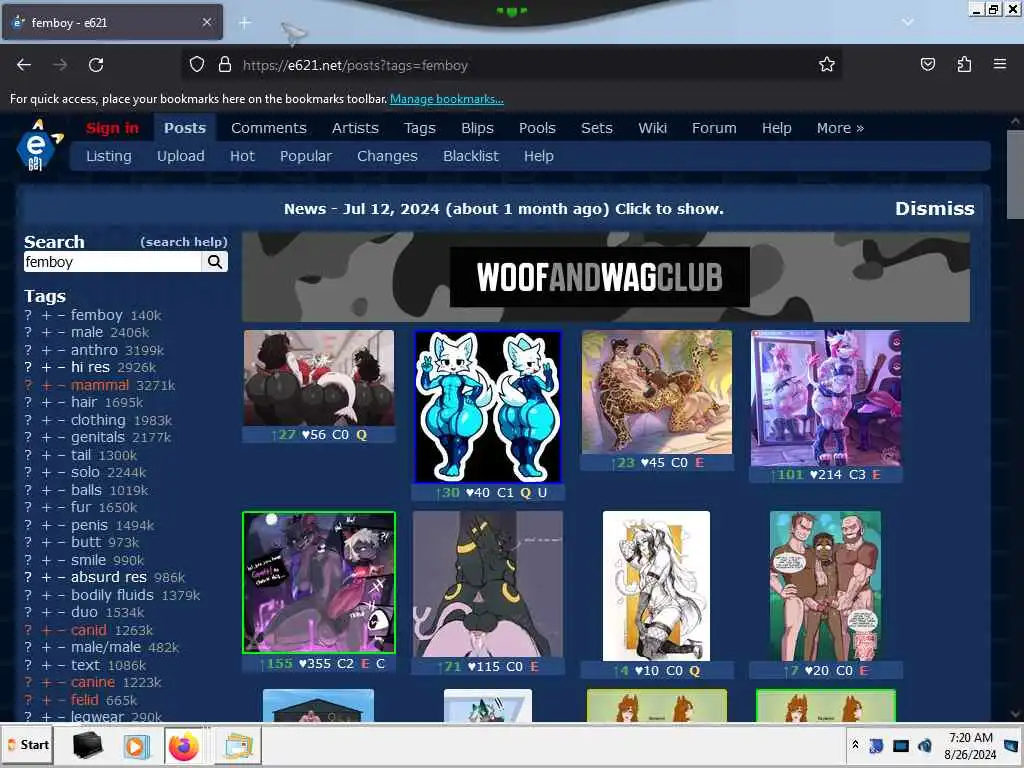Exclude the 'clothing' tag with its minus sign
This screenshot has height=768, width=1024.
pos(61,420)
